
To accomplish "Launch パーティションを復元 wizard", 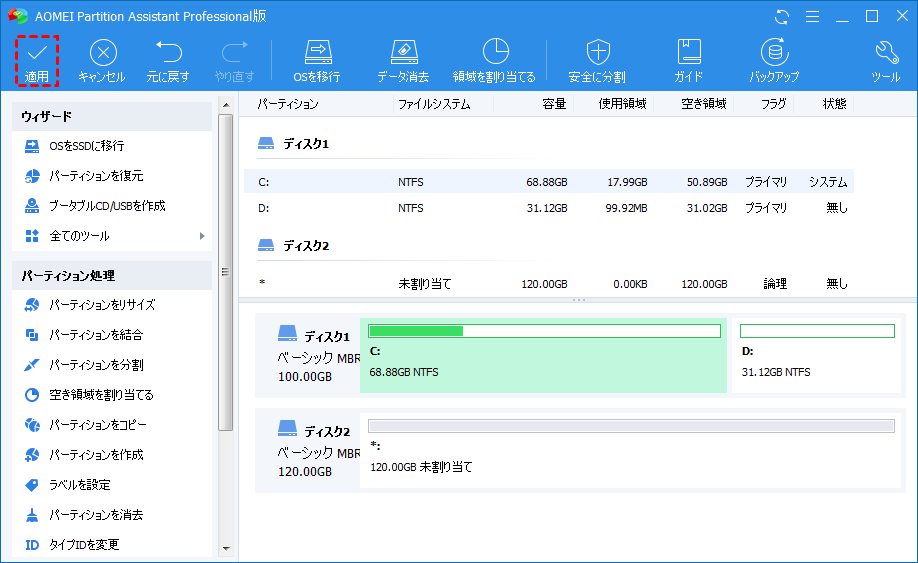I will (84, 176).
